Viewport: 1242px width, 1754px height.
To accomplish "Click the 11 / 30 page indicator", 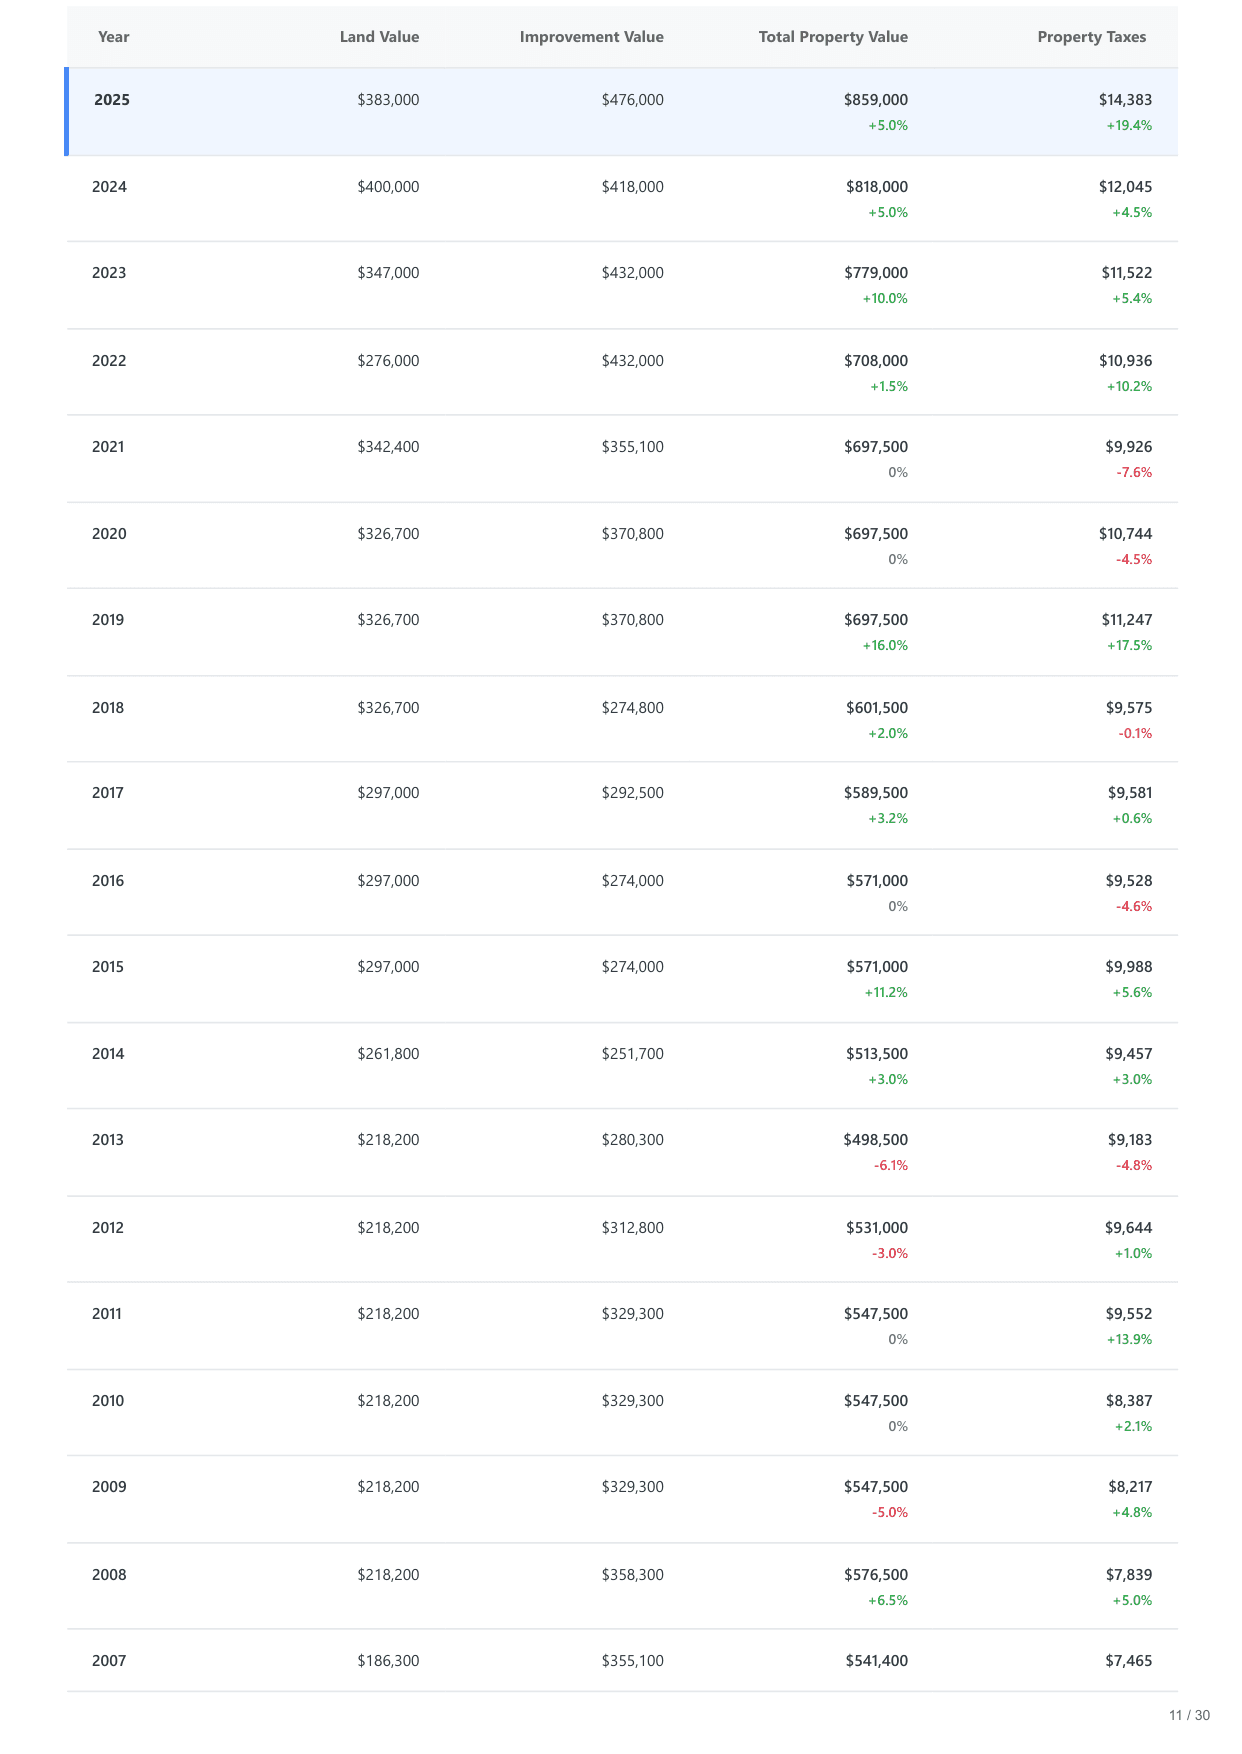I will pos(1189,1716).
